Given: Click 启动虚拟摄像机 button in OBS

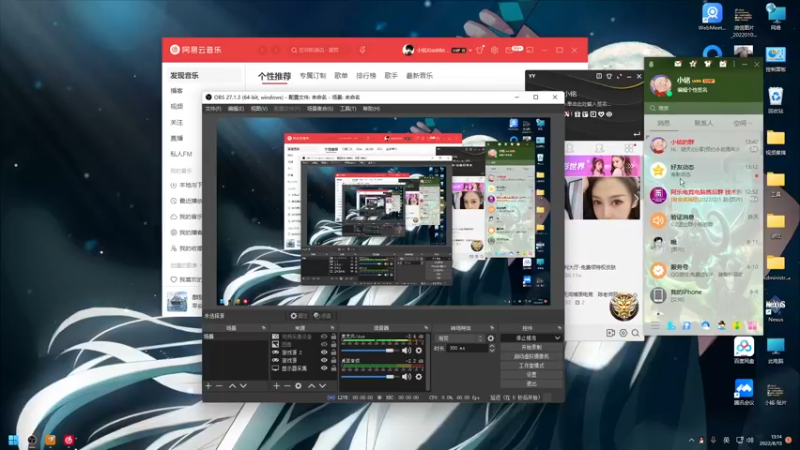Looking at the screenshot, I should coord(531,356).
